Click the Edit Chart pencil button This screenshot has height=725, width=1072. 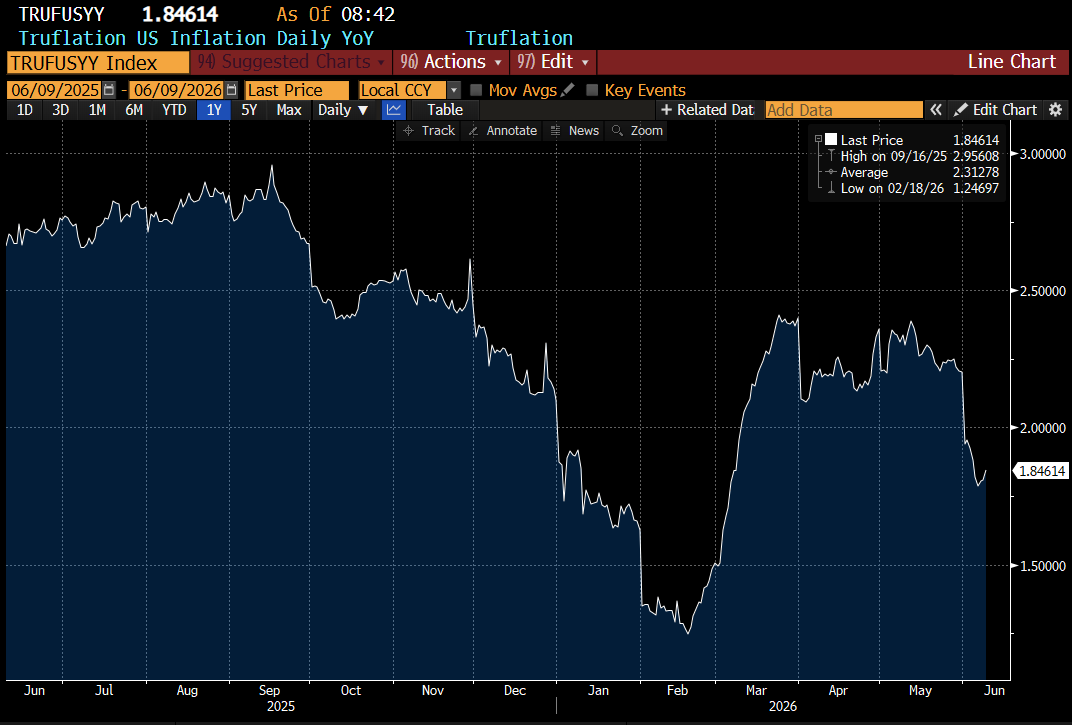[996, 109]
